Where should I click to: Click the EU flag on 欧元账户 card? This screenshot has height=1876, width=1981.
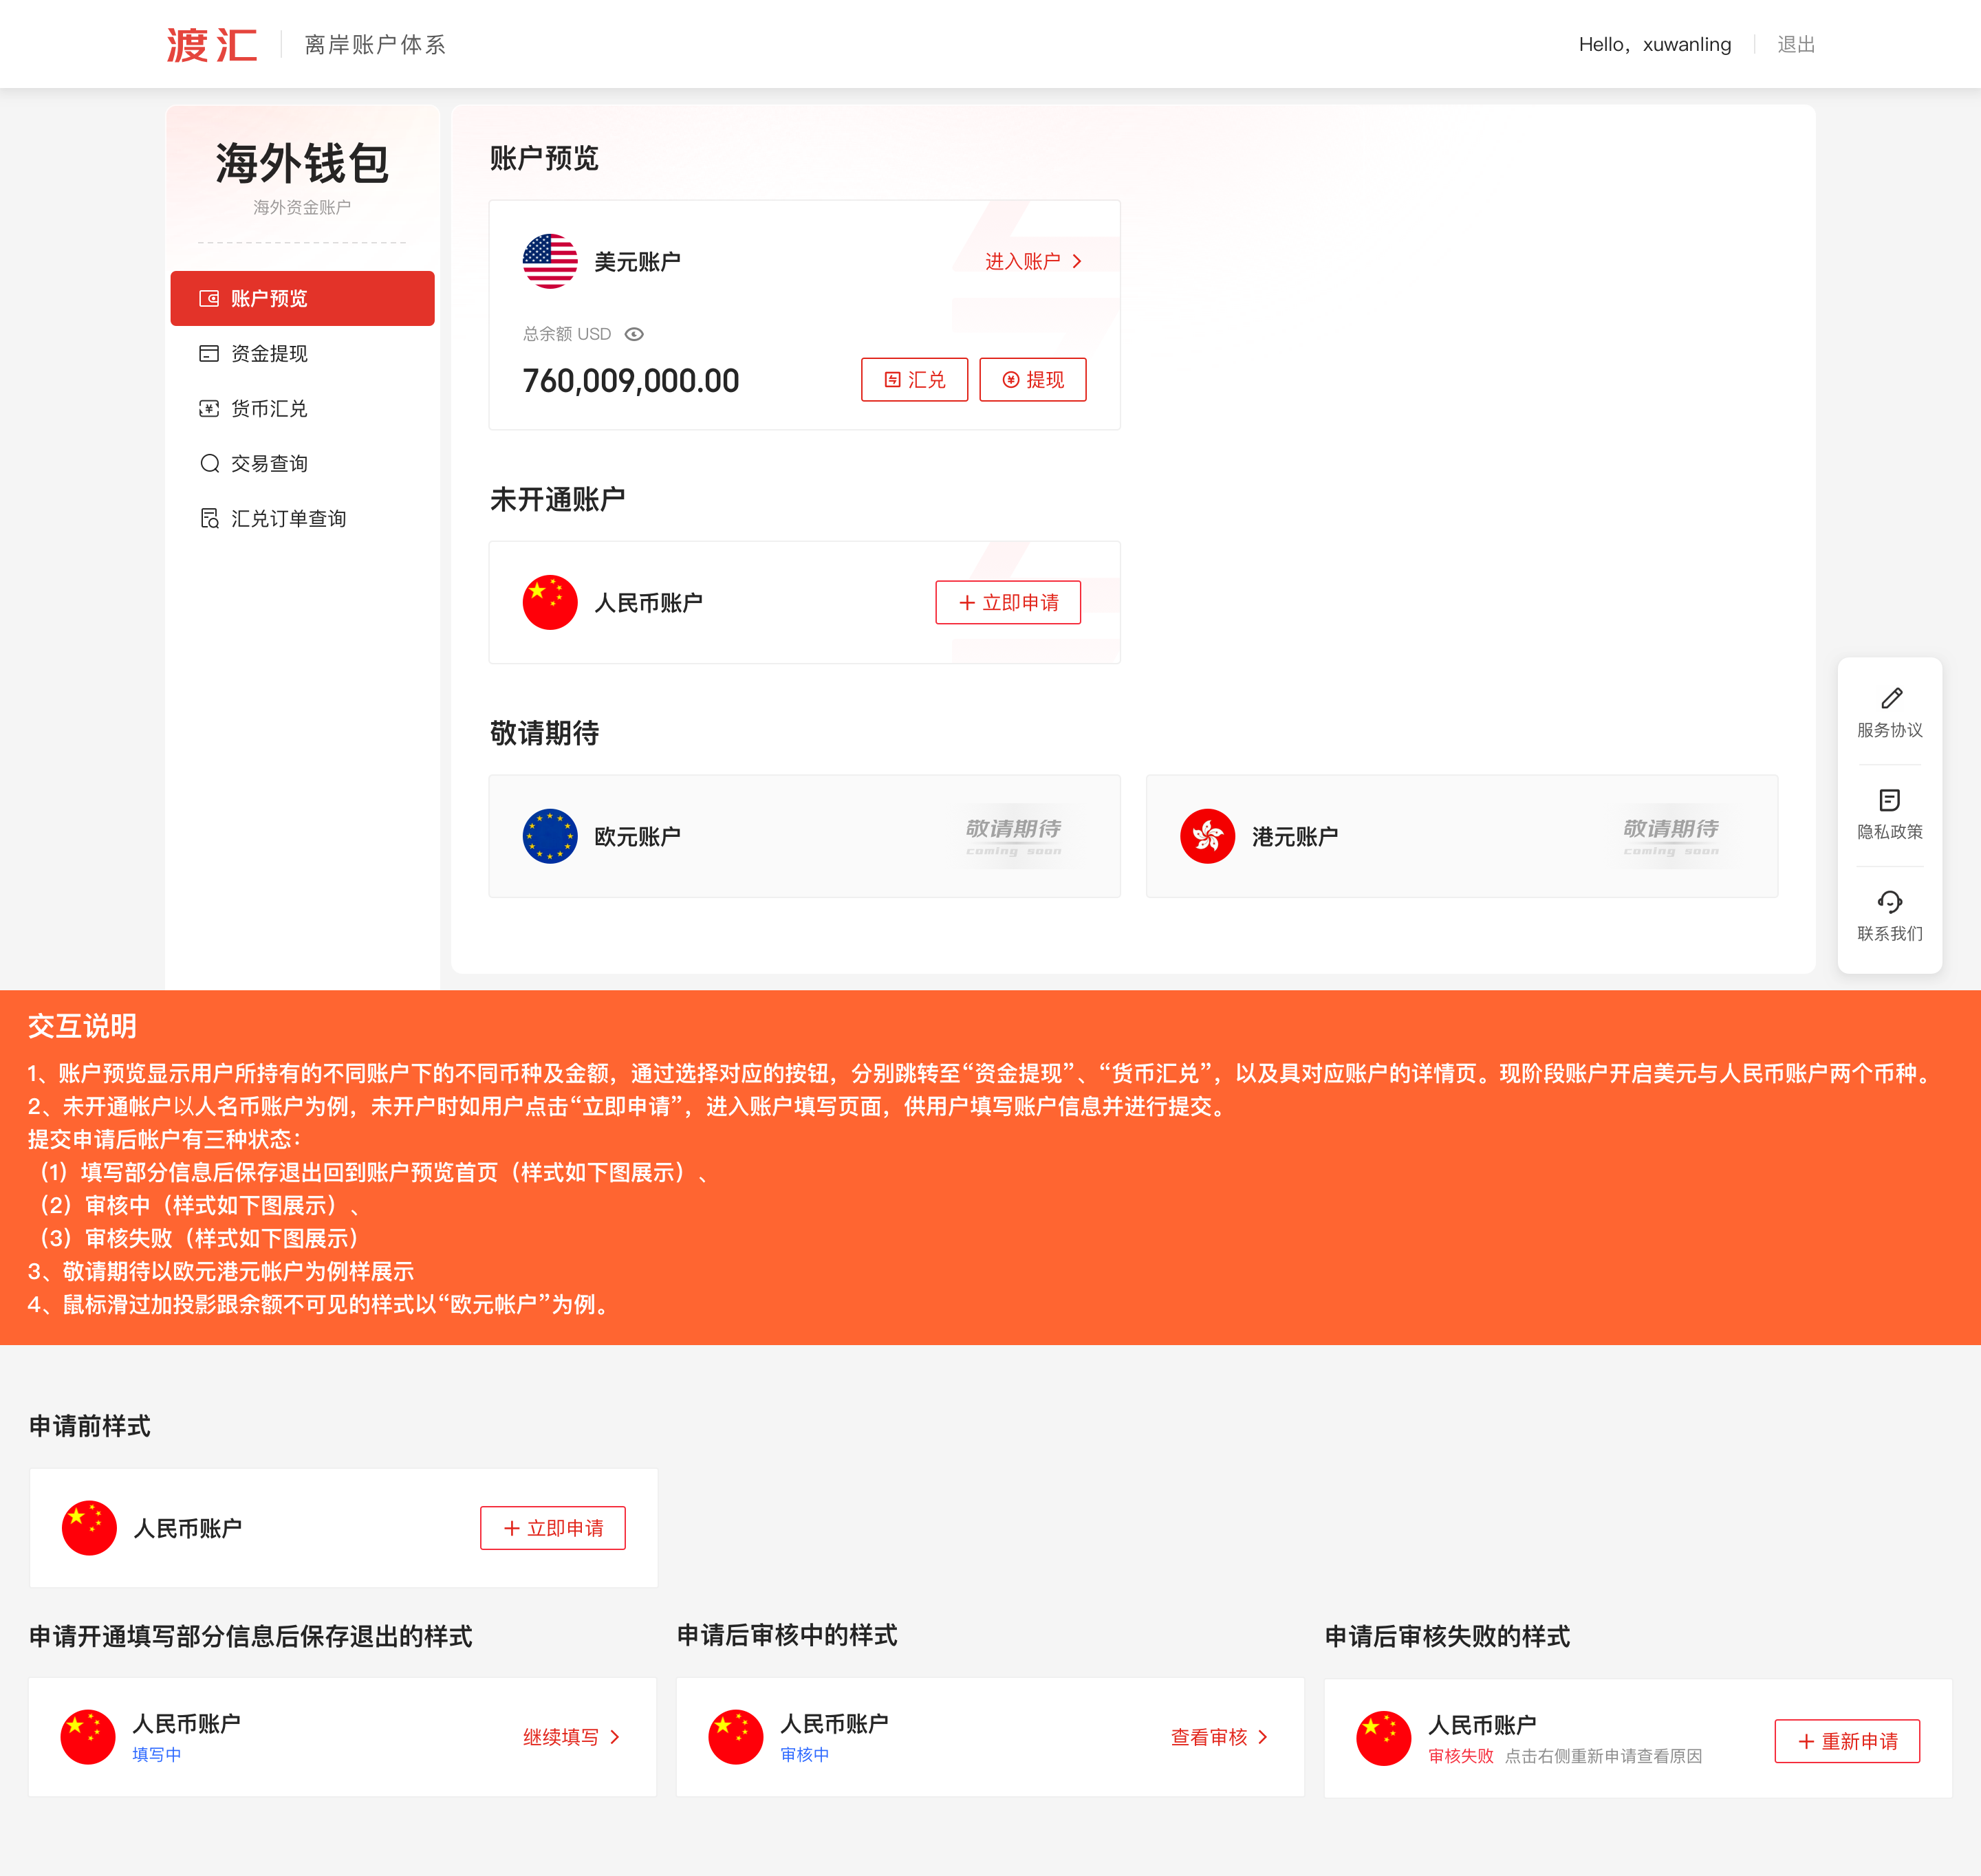[550, 836]
